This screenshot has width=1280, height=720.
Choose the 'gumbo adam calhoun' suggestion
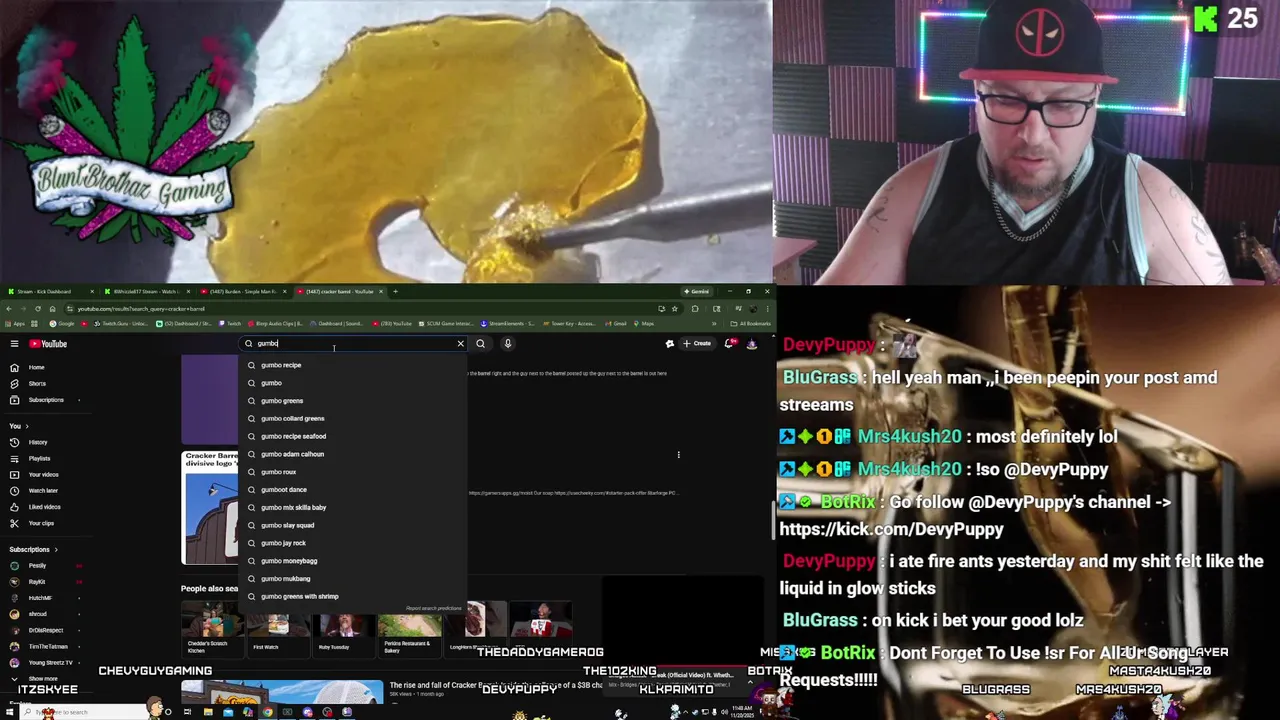coord(352,454)
